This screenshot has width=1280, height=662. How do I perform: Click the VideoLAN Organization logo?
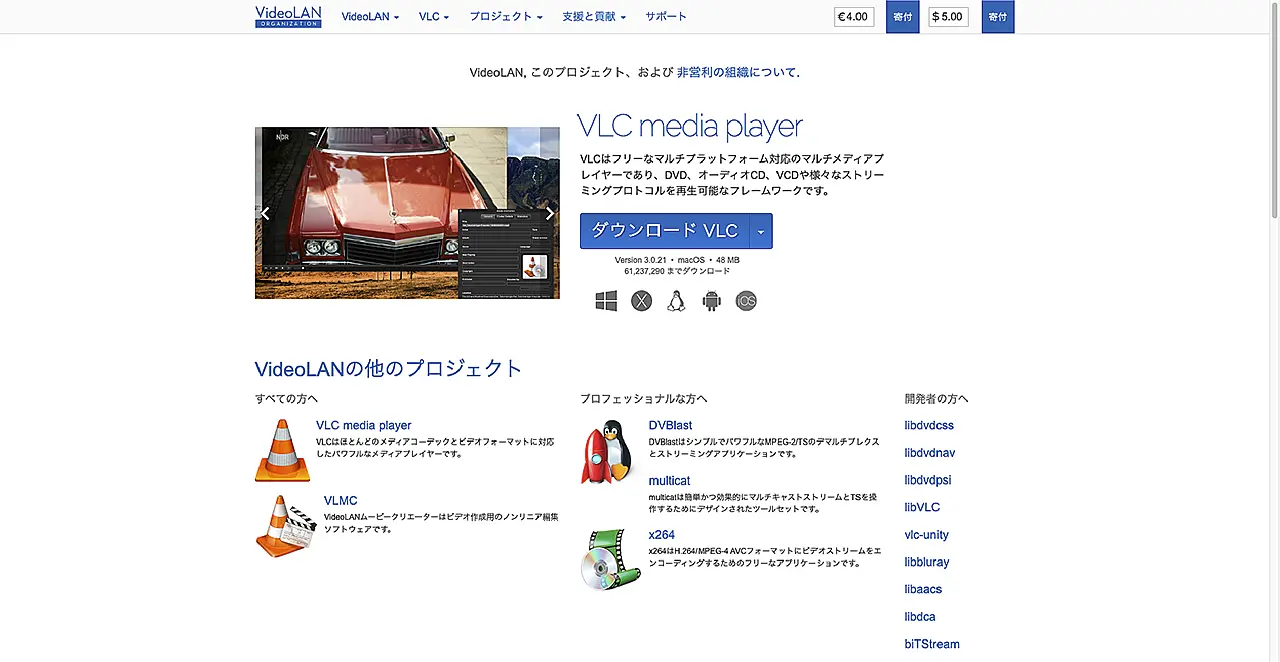[x=288, y=16]
